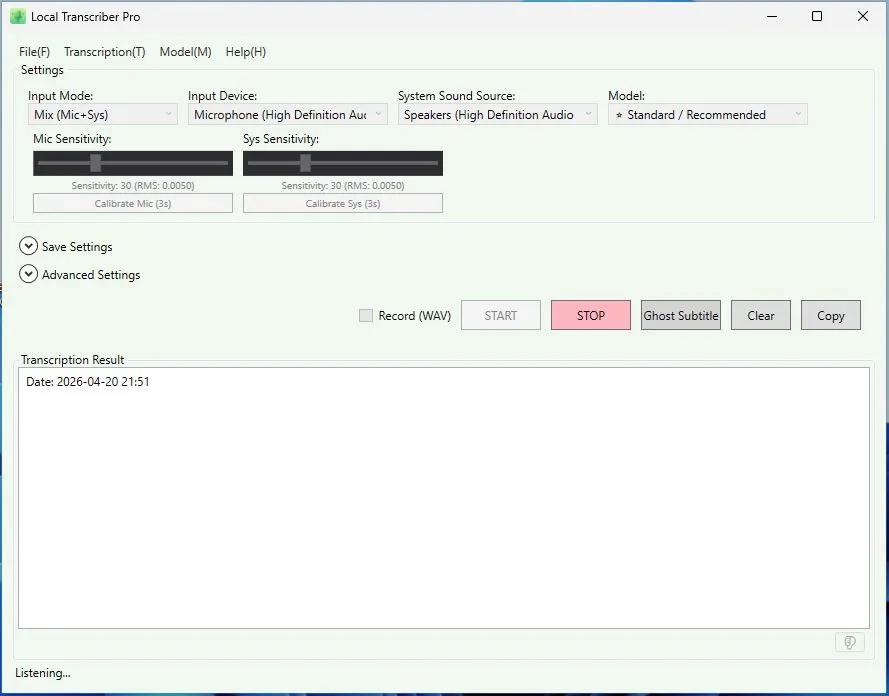Click inside the Transcription Result text area
889x696 pixels.
click(443, 500)
